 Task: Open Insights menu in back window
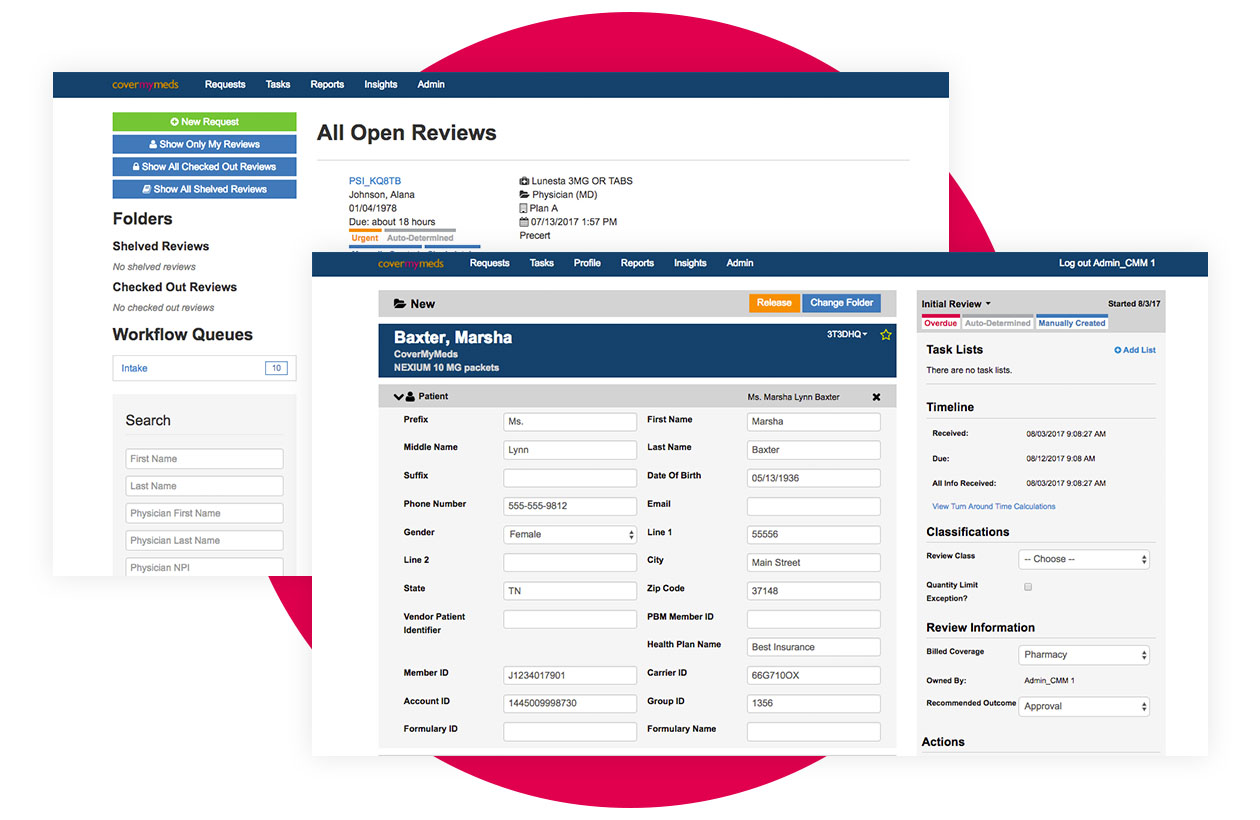pyautogui.click(x=381, y=85)
